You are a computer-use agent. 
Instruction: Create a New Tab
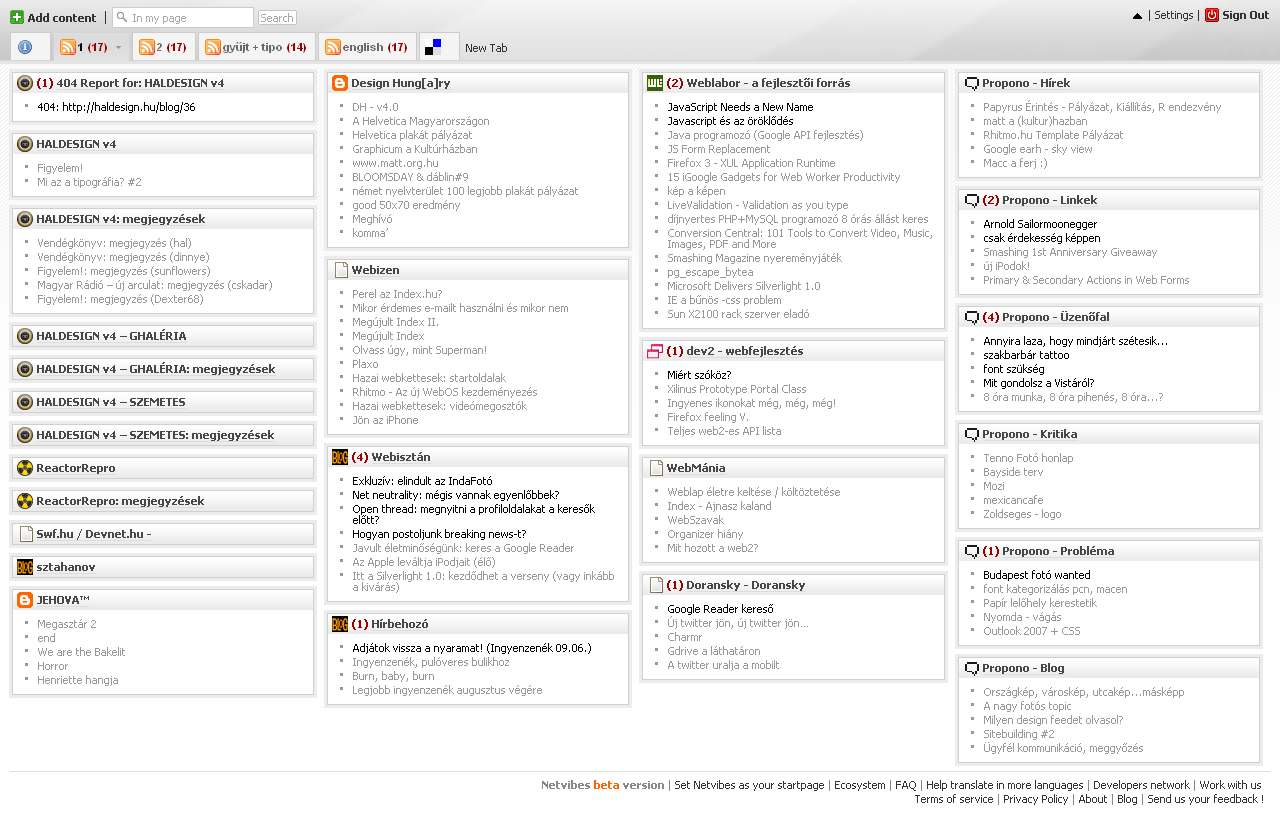[x=486, y=48]
